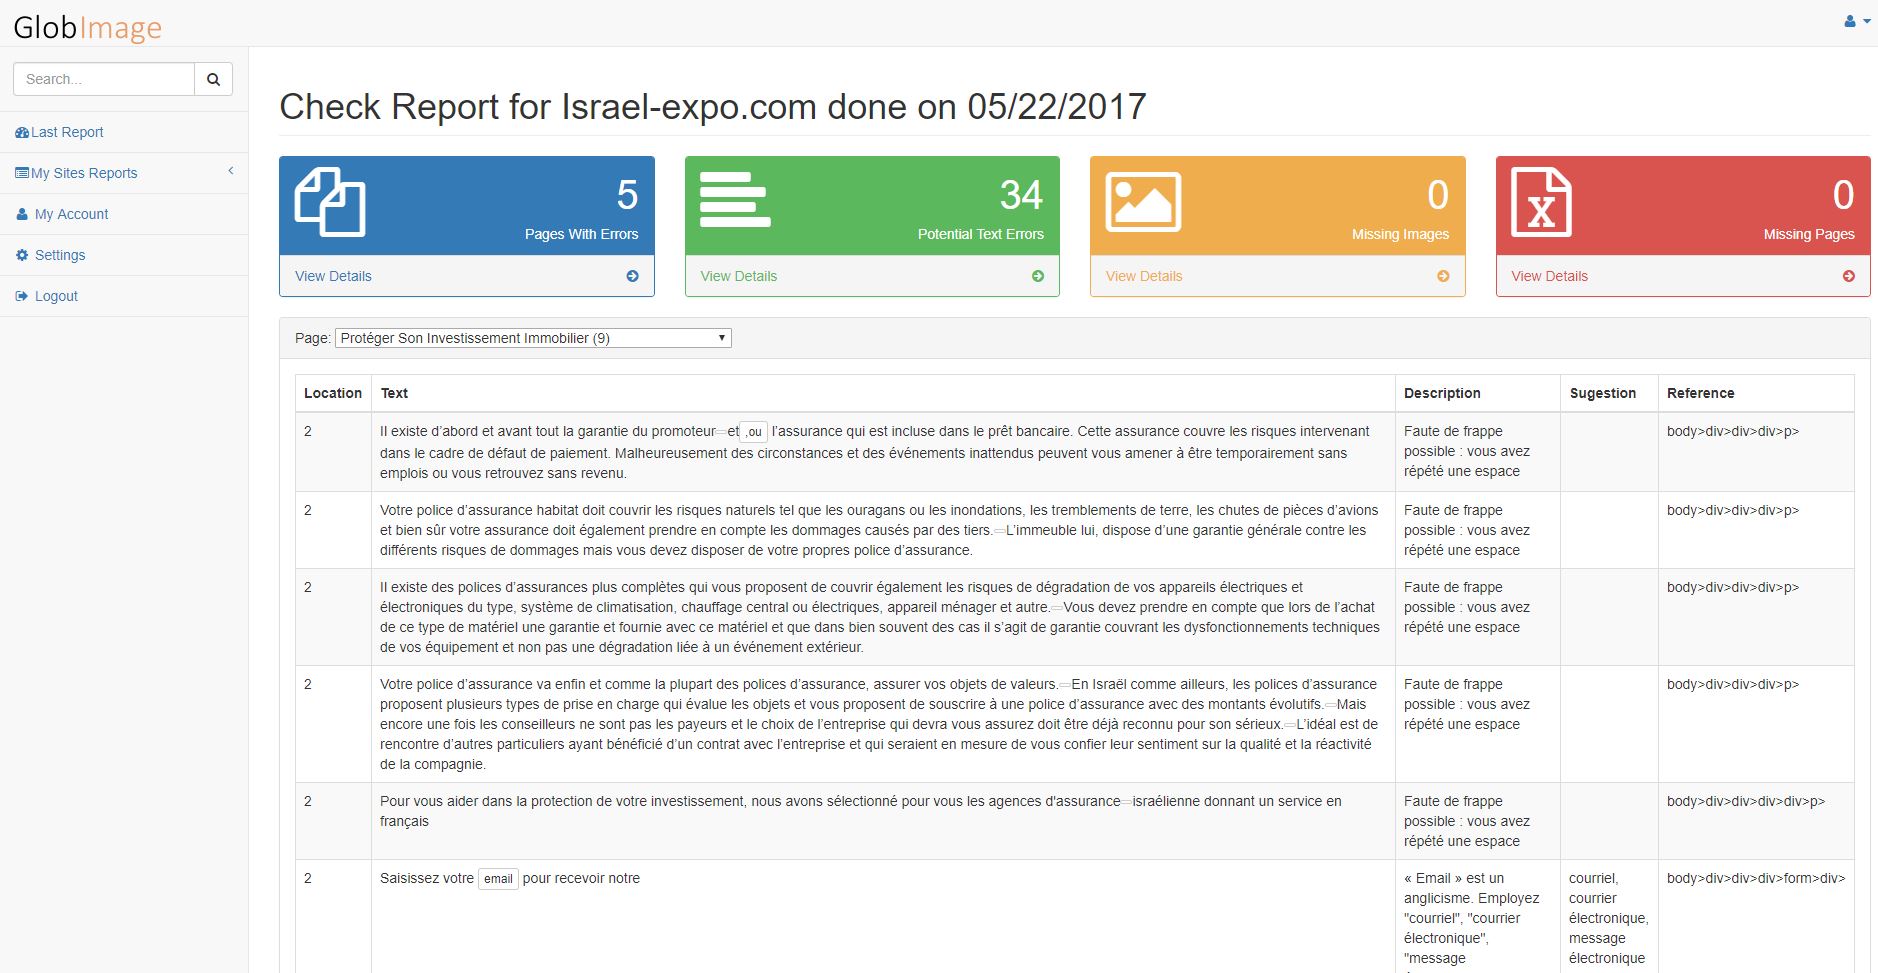Expand My Sites Reports chevron
Screen dimensions: 1878x973
[x=231, y=171]
